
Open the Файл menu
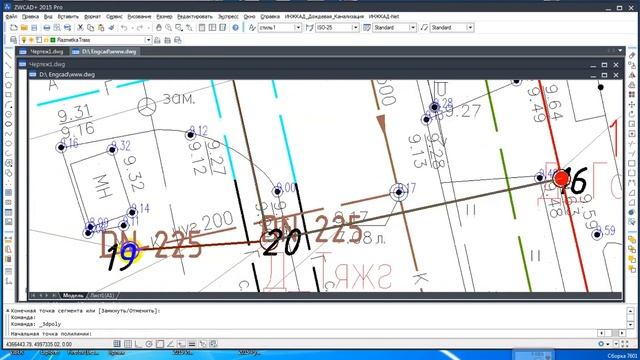pyautogui.click(x=11, y=16)
